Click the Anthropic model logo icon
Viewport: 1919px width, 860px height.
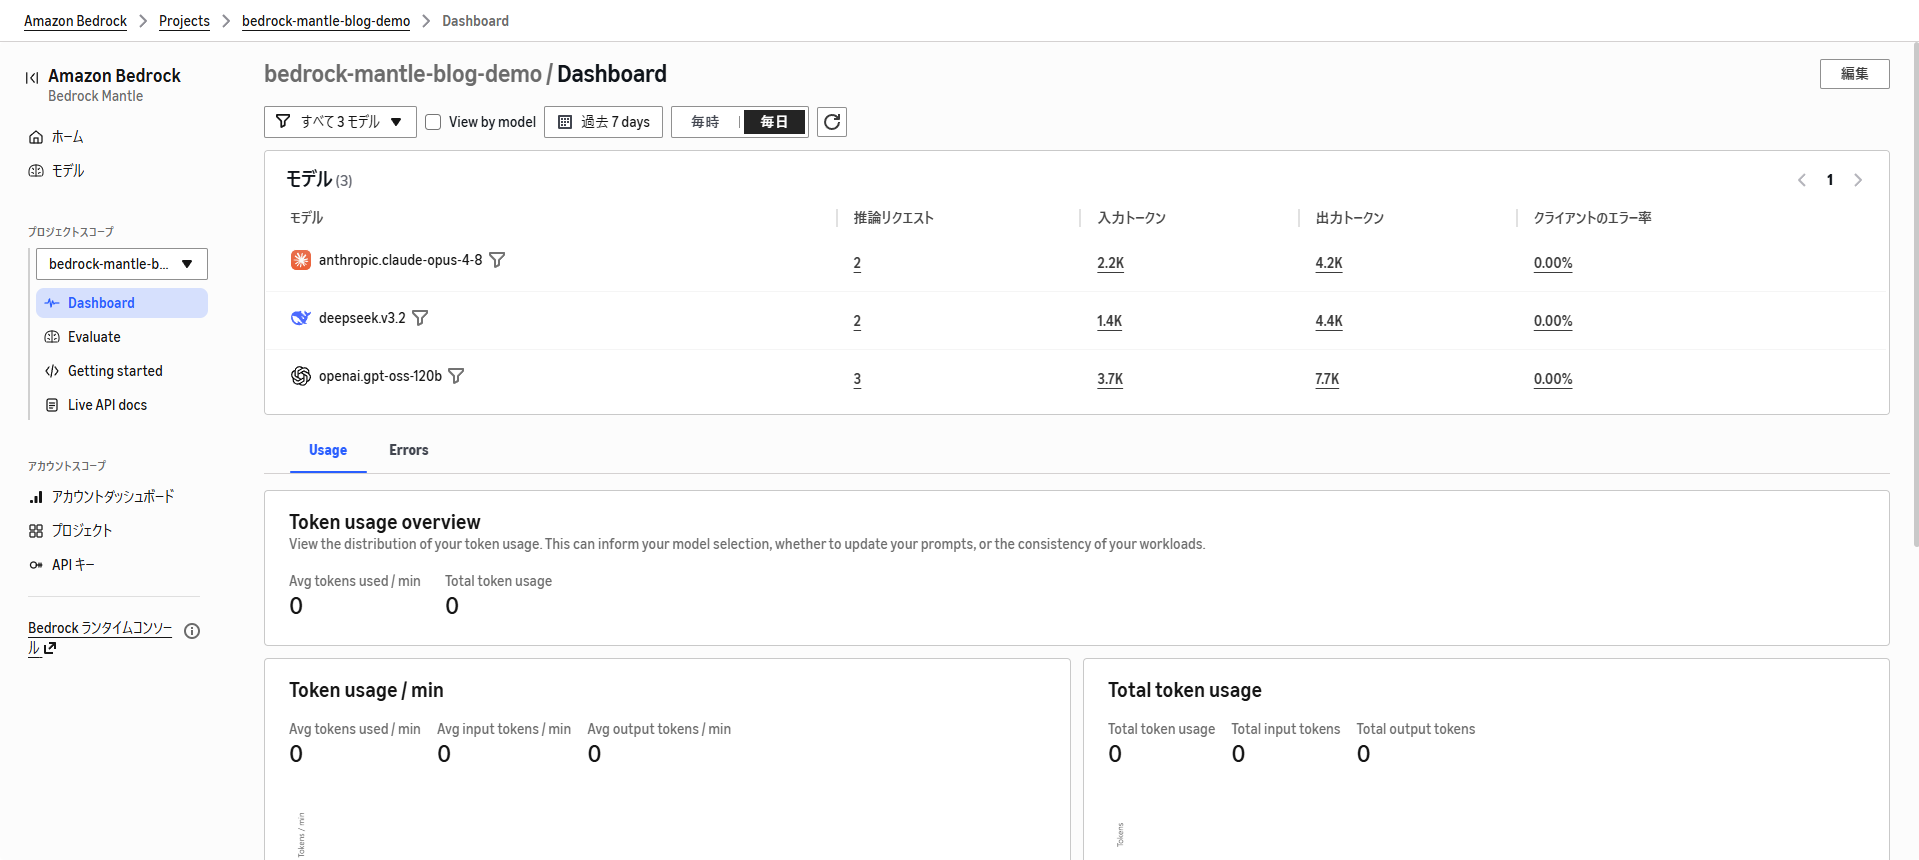point(301,260)
